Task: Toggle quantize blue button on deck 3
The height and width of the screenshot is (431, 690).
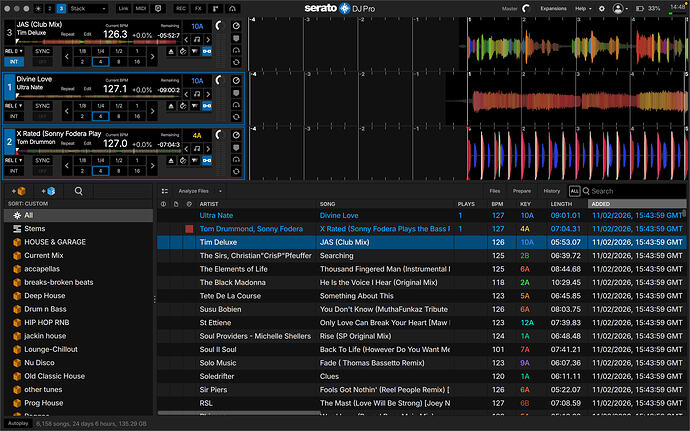Action: tap(207, 52)
